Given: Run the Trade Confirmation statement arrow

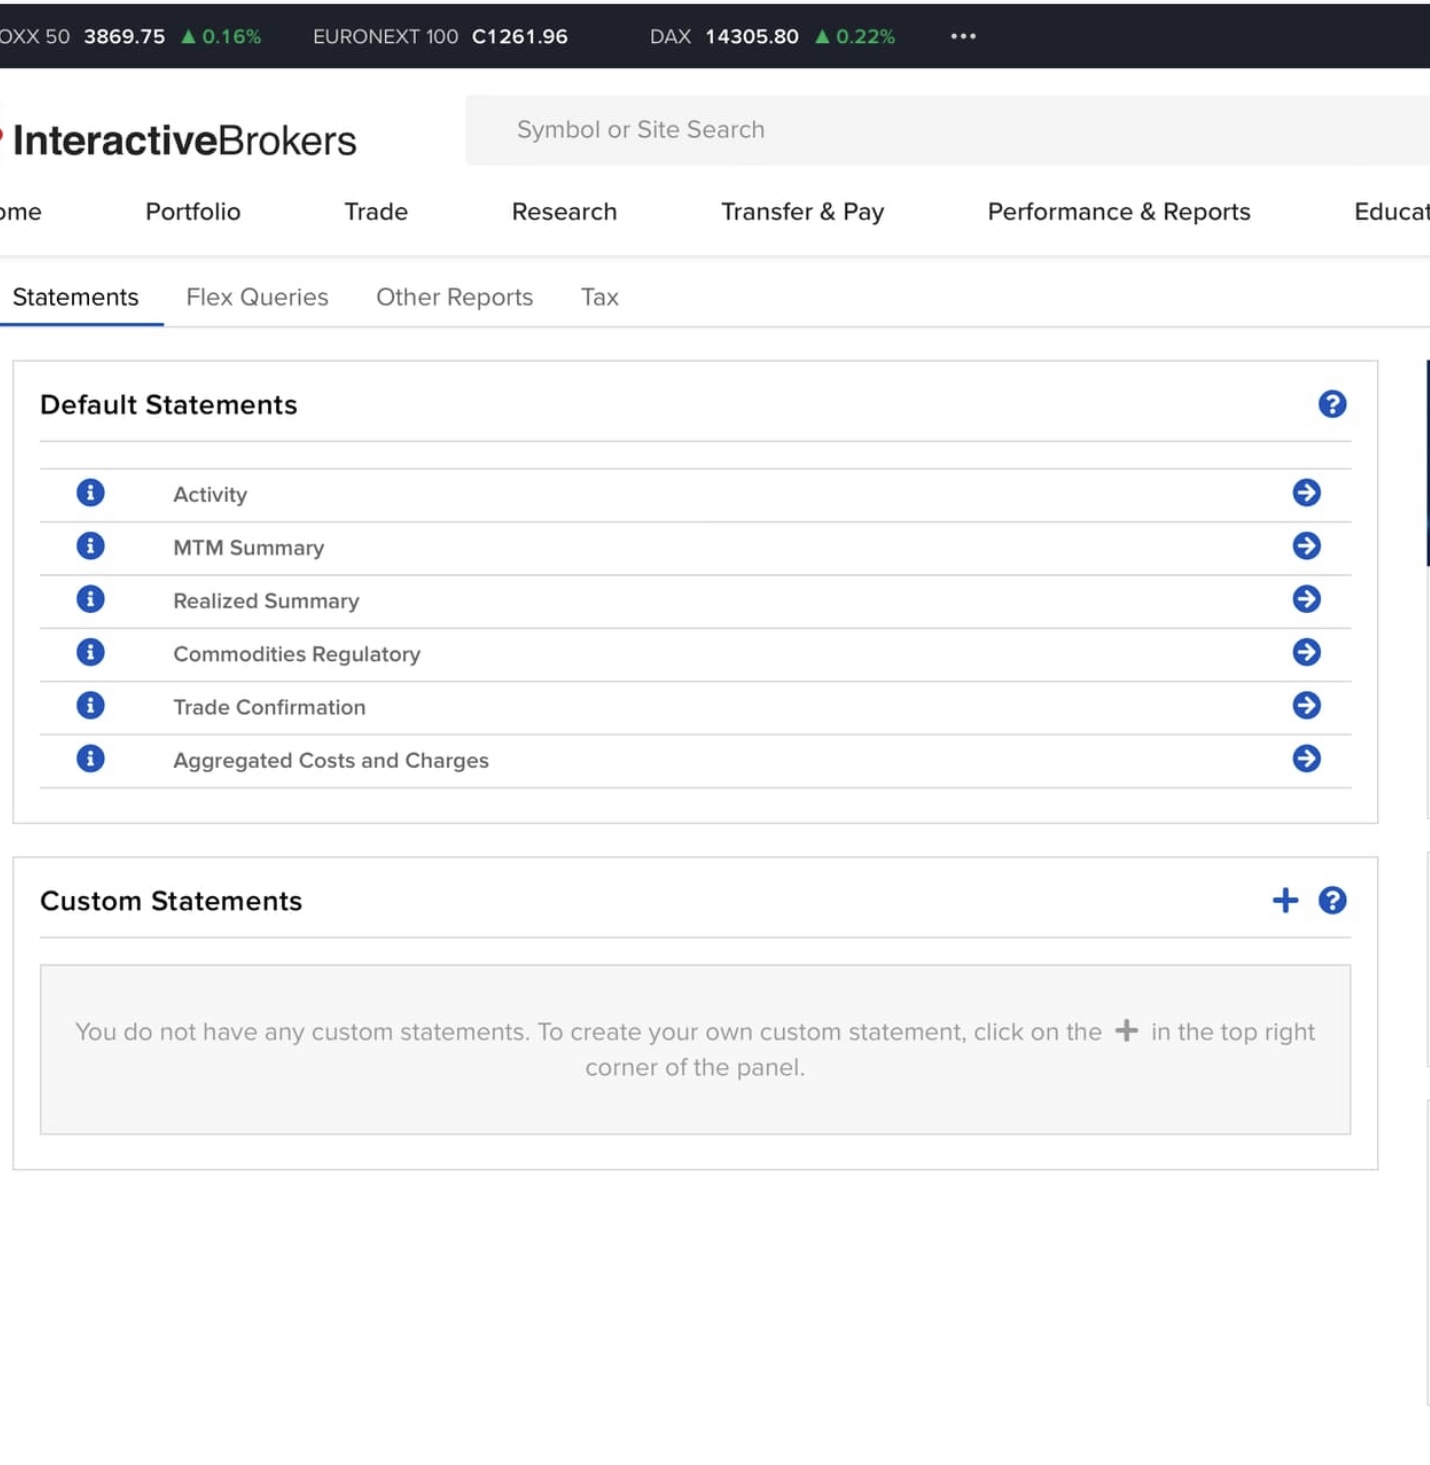Looking at the screenshot, I should pyautogui.click(x=1306, y=706).
